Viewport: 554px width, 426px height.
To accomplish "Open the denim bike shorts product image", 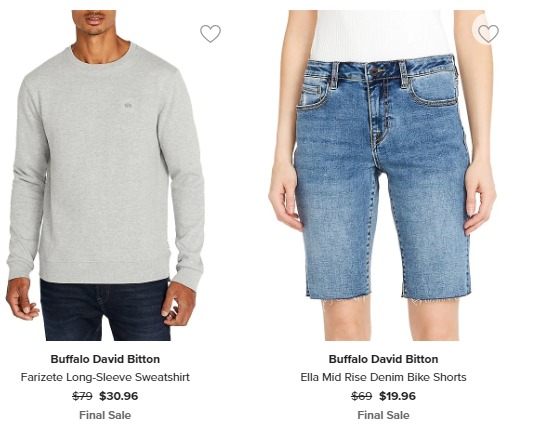I will point(383,175).
